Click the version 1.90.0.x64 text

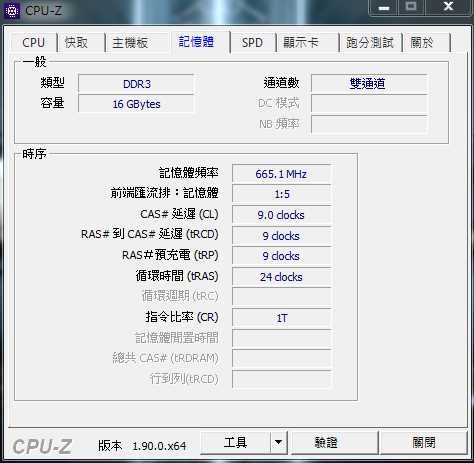coord(159,446)
